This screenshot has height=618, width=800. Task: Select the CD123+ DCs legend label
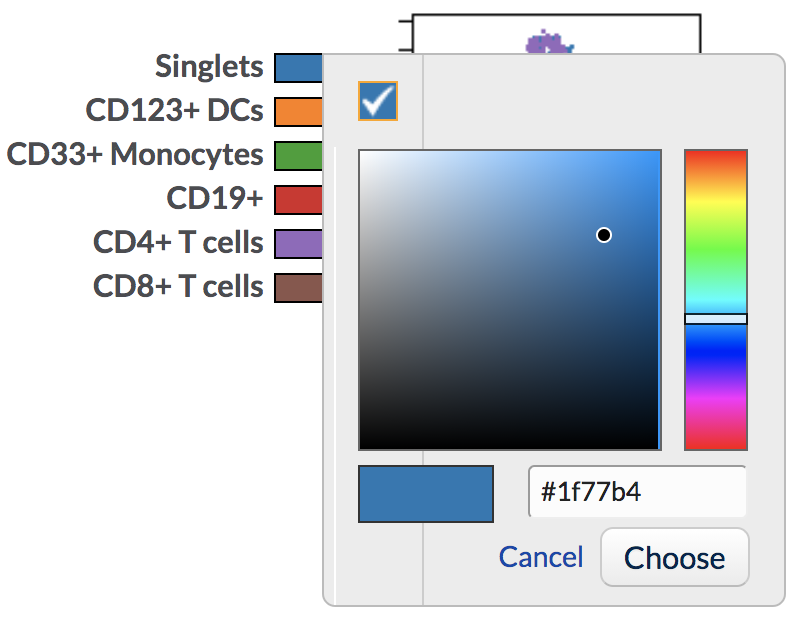coord(175,111)
